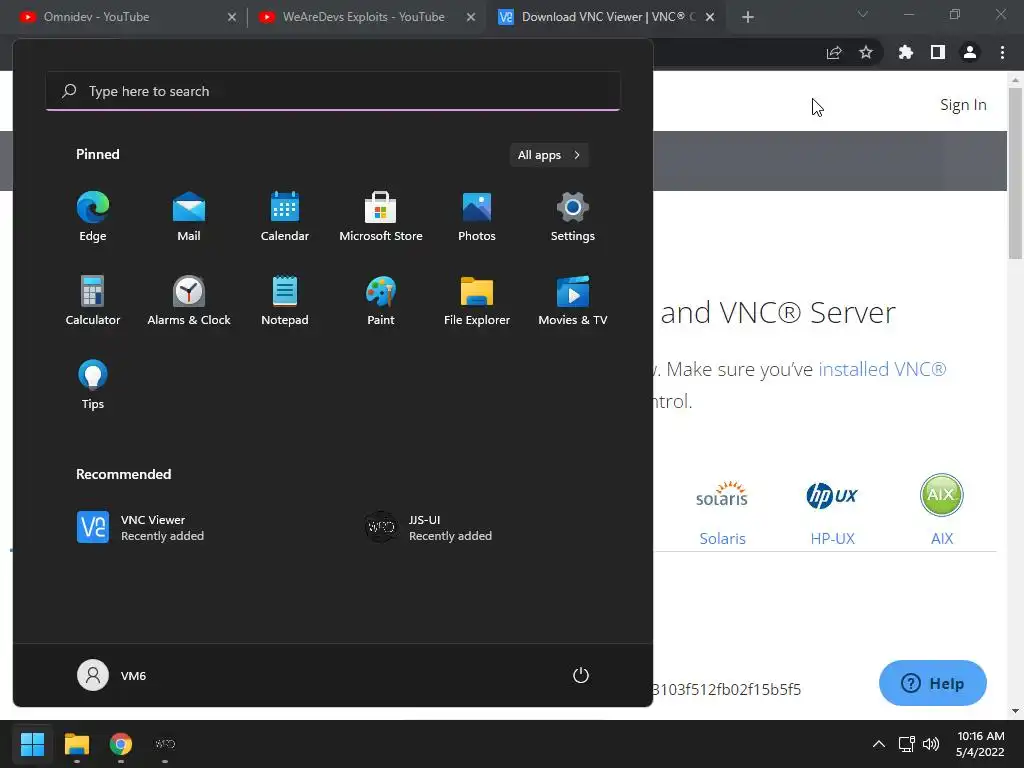Open recommended VNC Viewer app

(140, 527)
